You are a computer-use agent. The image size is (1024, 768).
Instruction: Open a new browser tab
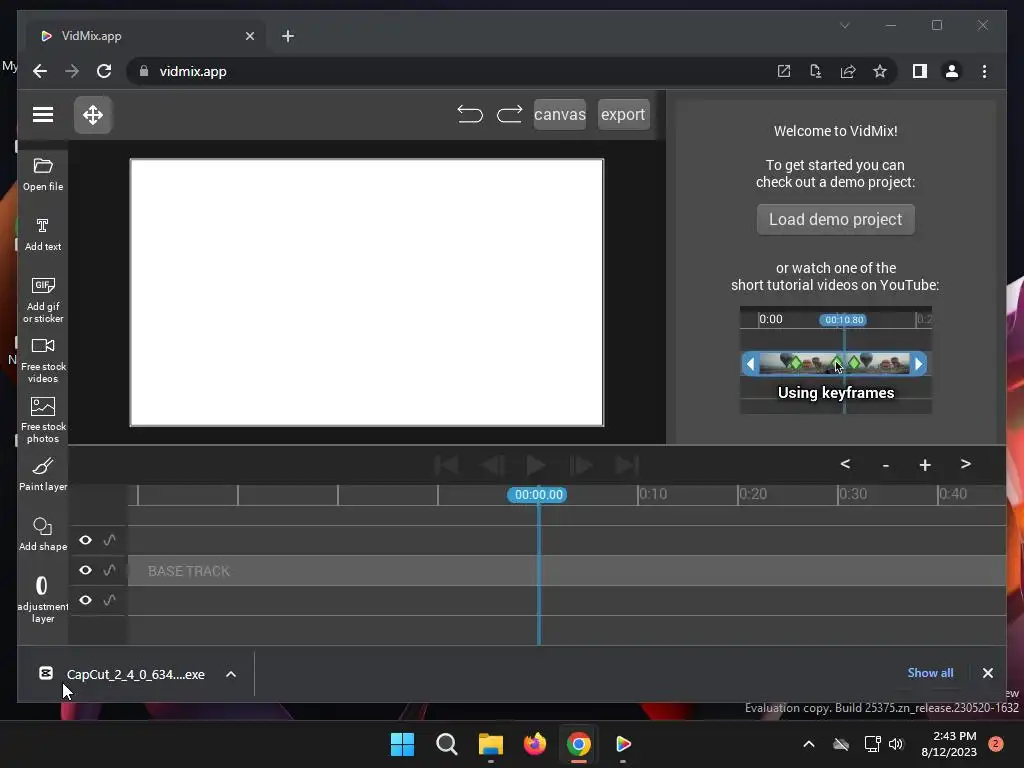pyautogui.click(x=288, y=36)
